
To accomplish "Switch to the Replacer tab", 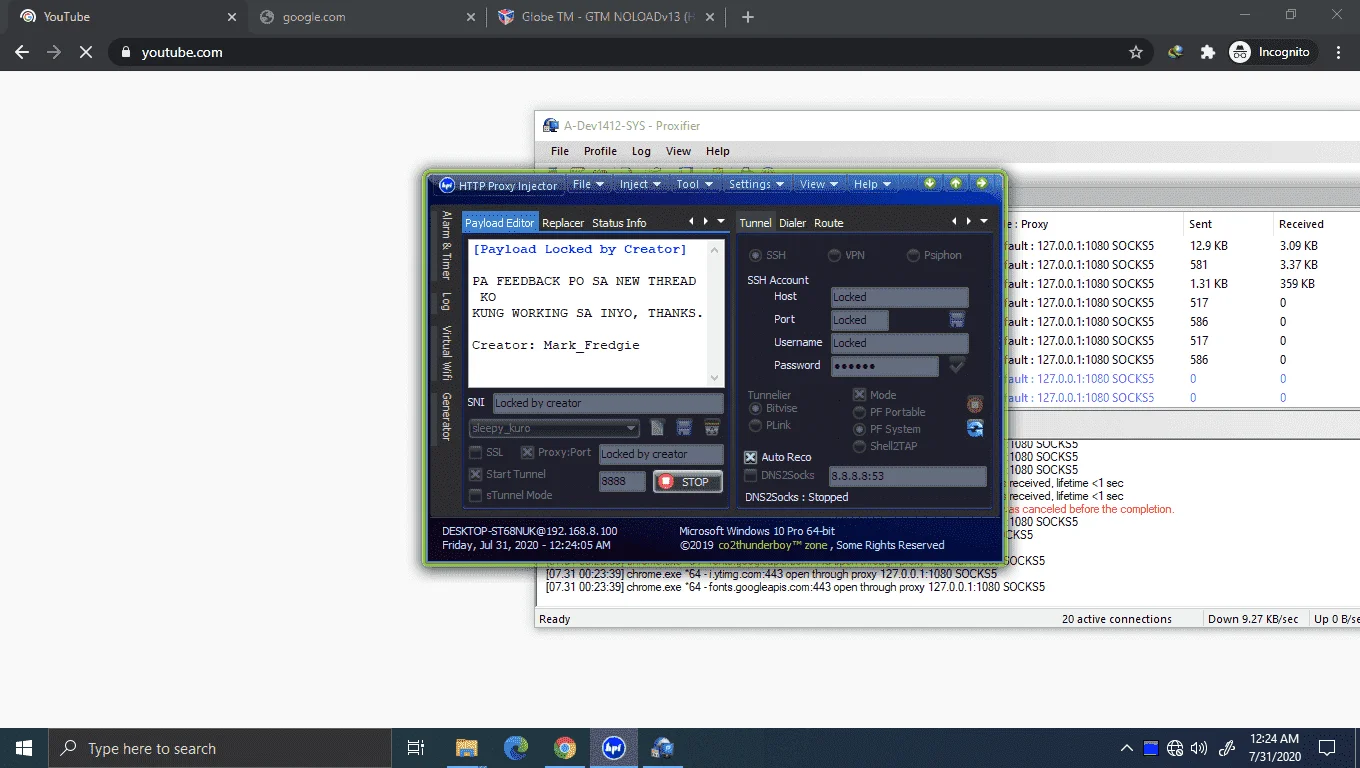I will pos(563,223).
